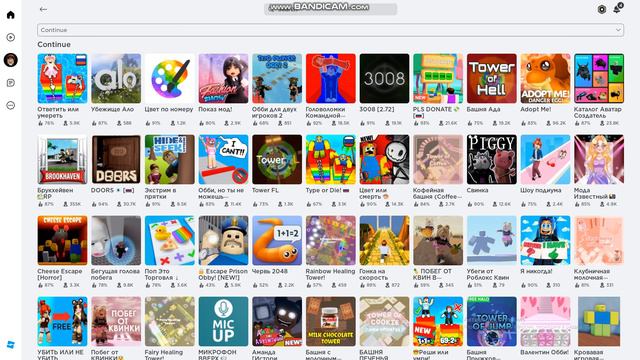The width and height of the screenshot is (640, 360).
Task: Click the 'Клубничная молочная' title
Action: coord(592,274)
